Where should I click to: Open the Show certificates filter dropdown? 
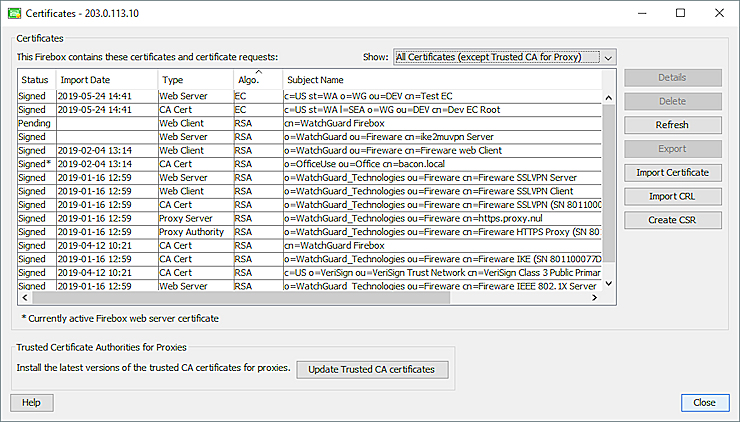pos(504,58)
